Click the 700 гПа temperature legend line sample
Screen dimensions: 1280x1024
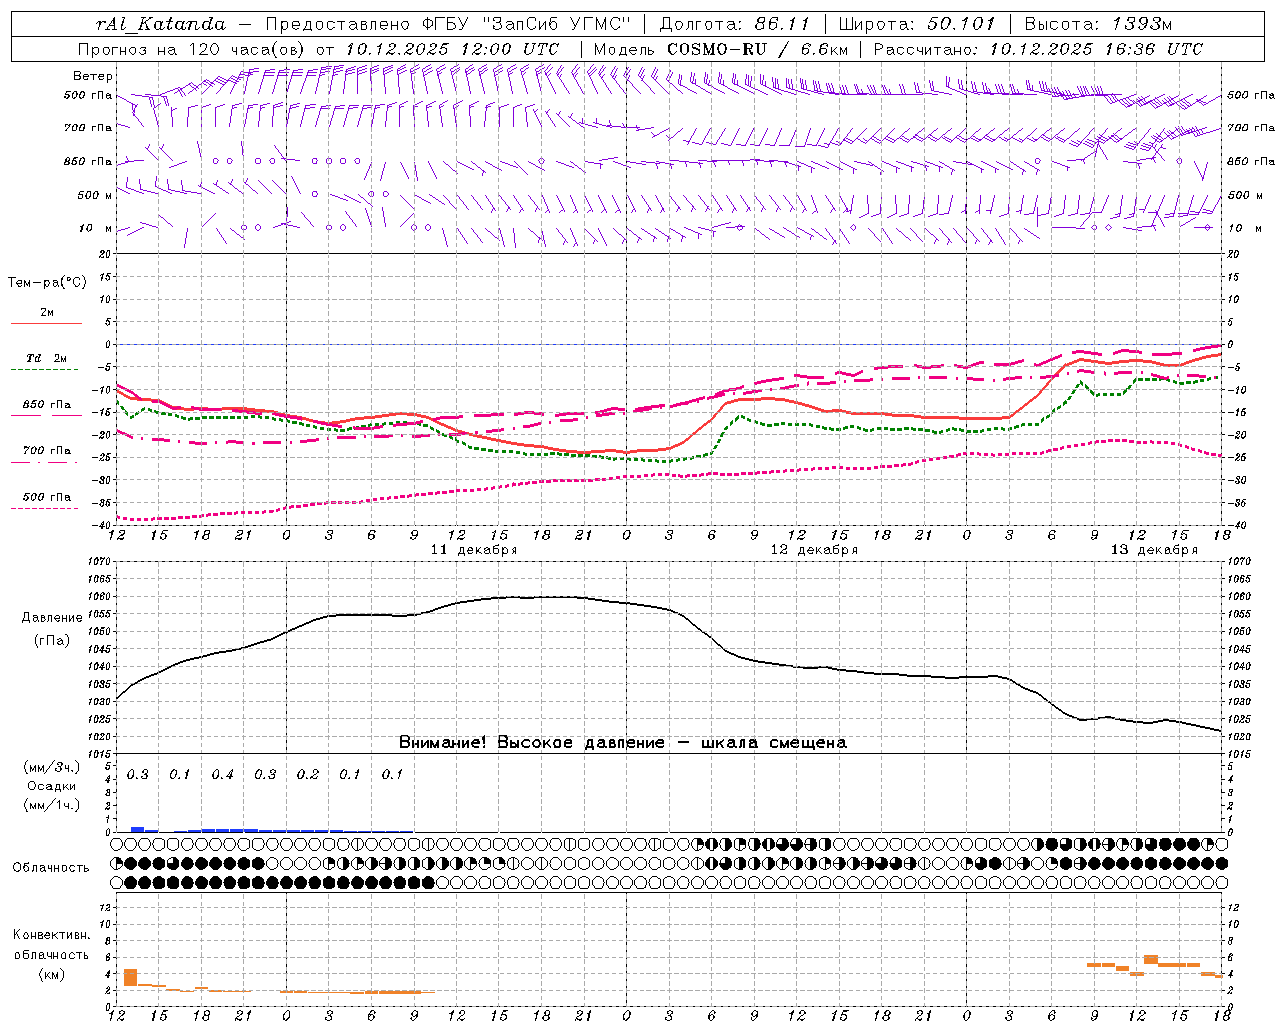click(x=46, y=463)
